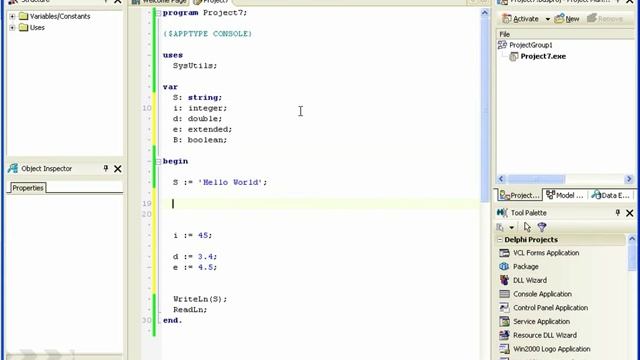The image size is (640, 360).
Task: Switch to the Model View tab
Action: point(565,195)
